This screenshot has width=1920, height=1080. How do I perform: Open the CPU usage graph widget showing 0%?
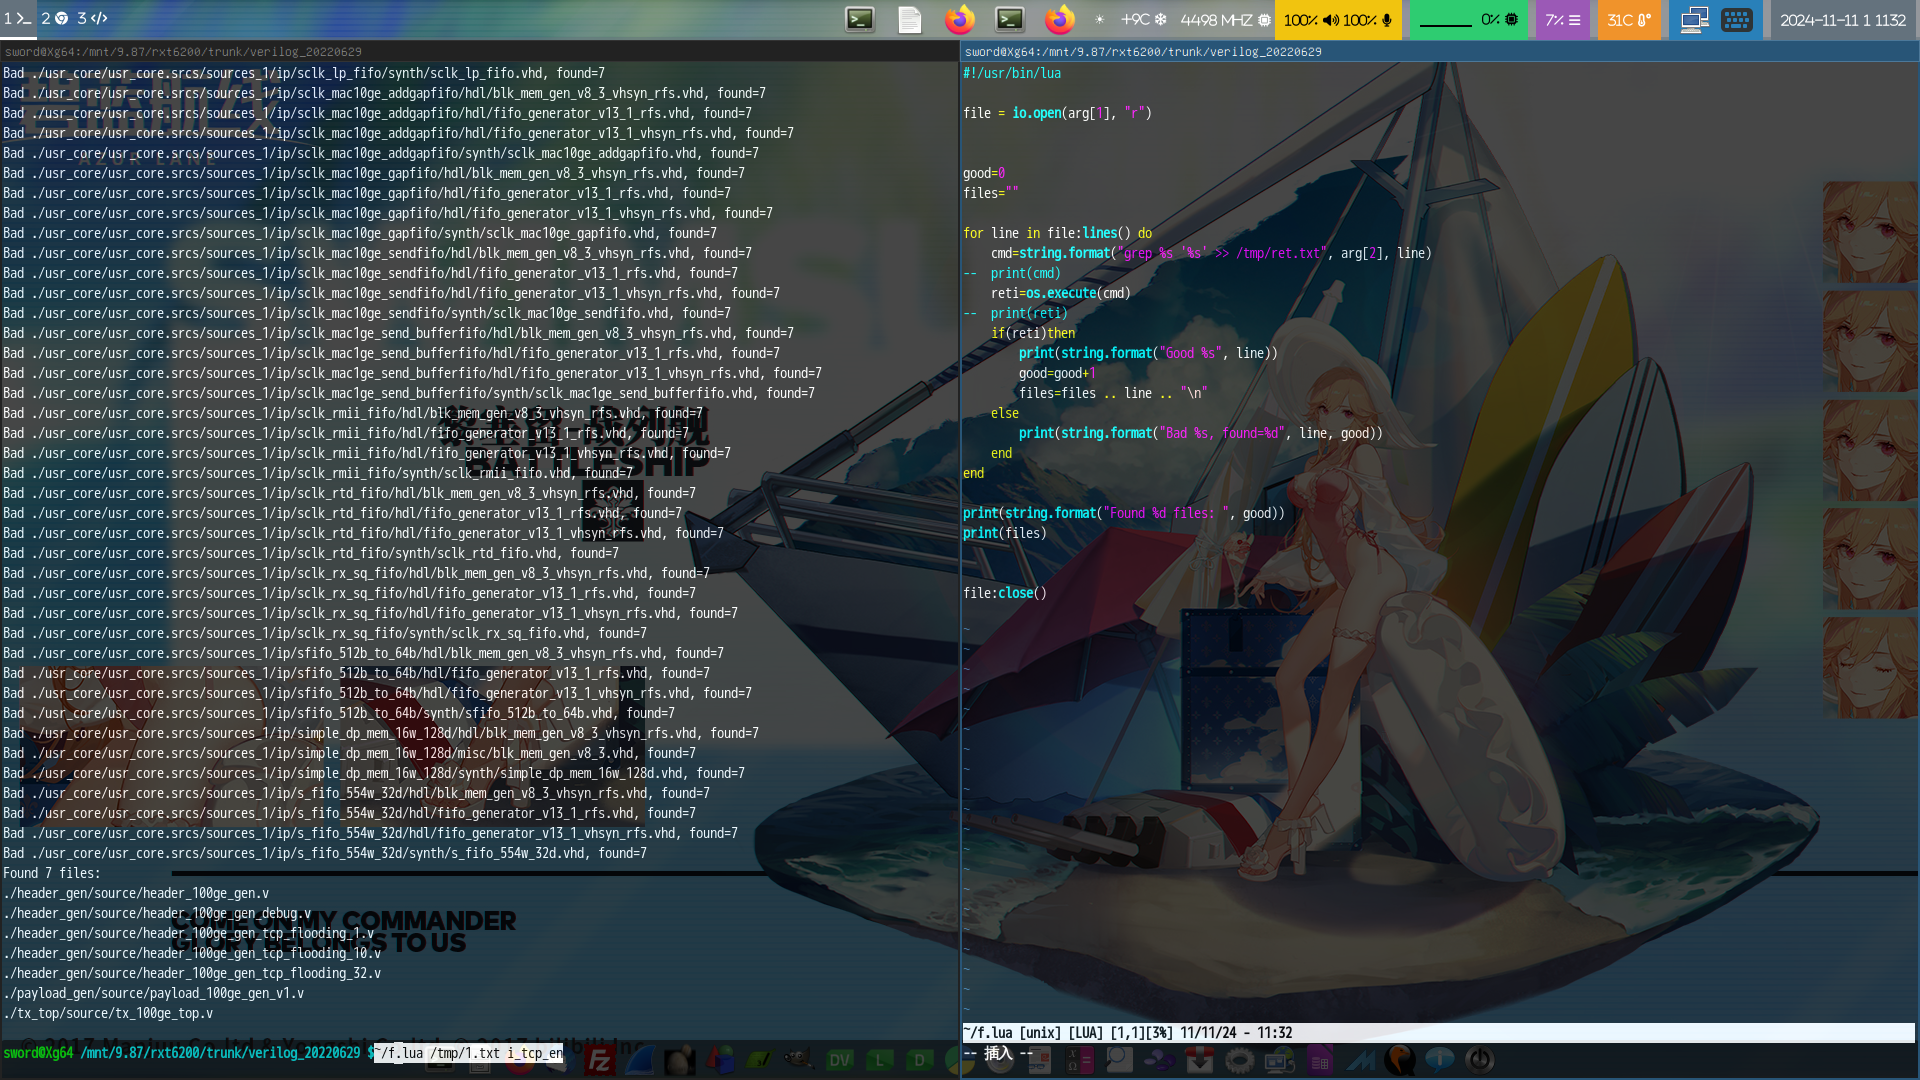pos(1469,19)
